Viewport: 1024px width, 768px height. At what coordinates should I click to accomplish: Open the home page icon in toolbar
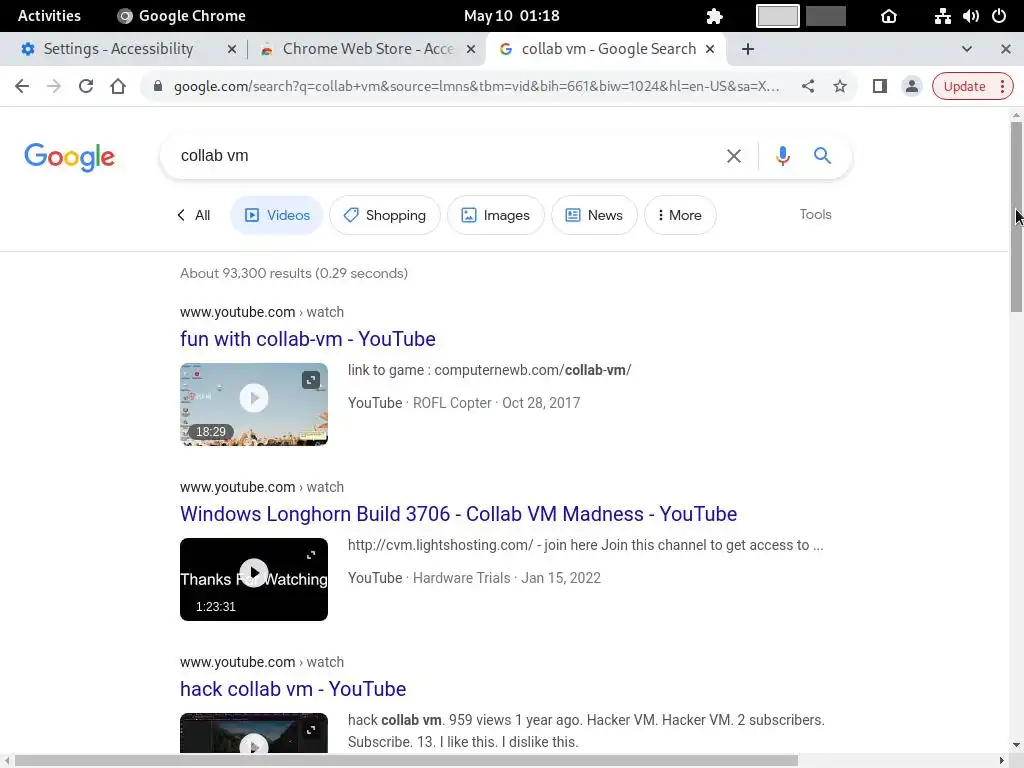(118, 86)
